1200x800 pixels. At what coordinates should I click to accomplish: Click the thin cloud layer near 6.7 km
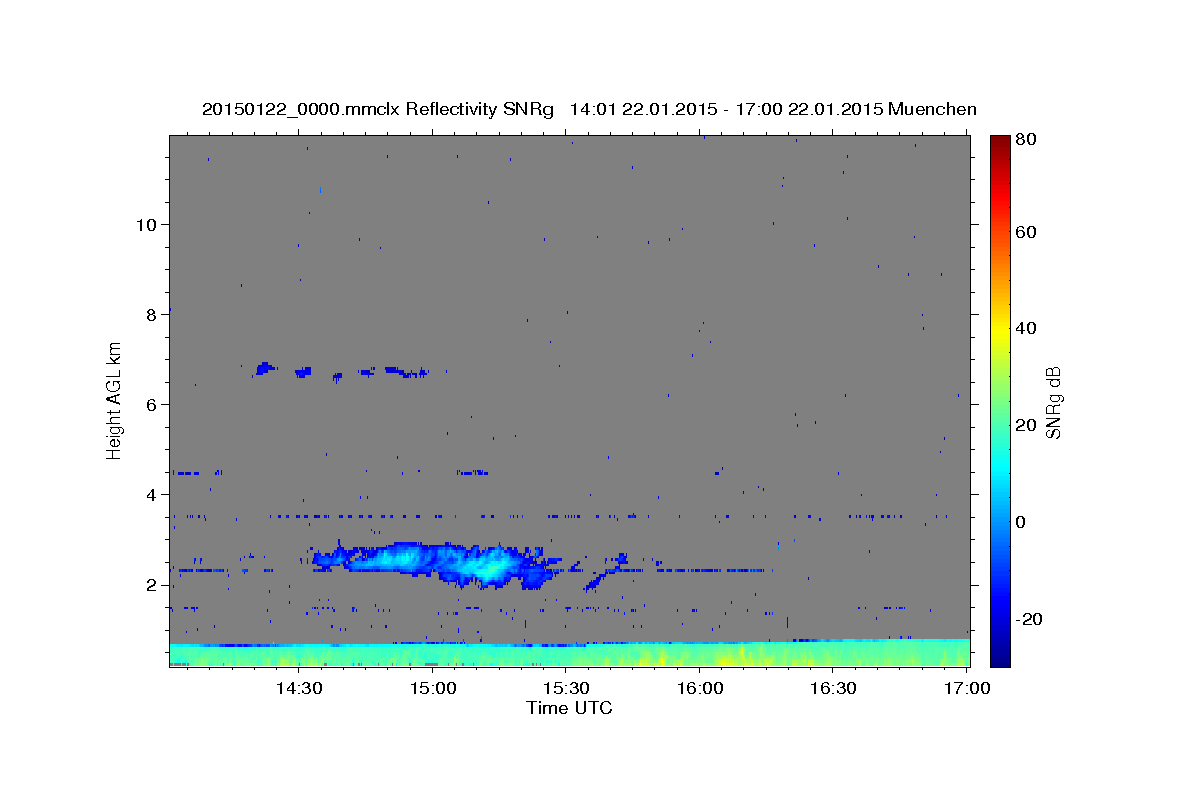click(340, 371)
